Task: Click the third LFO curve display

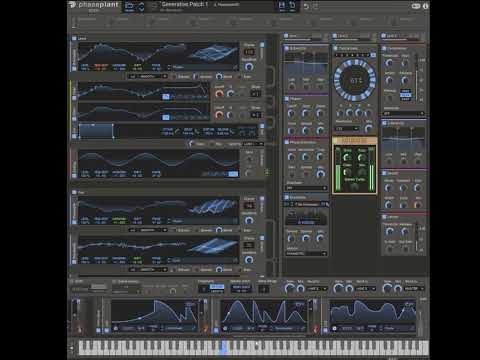Action: pyautogui.click(x=373, y=311)
